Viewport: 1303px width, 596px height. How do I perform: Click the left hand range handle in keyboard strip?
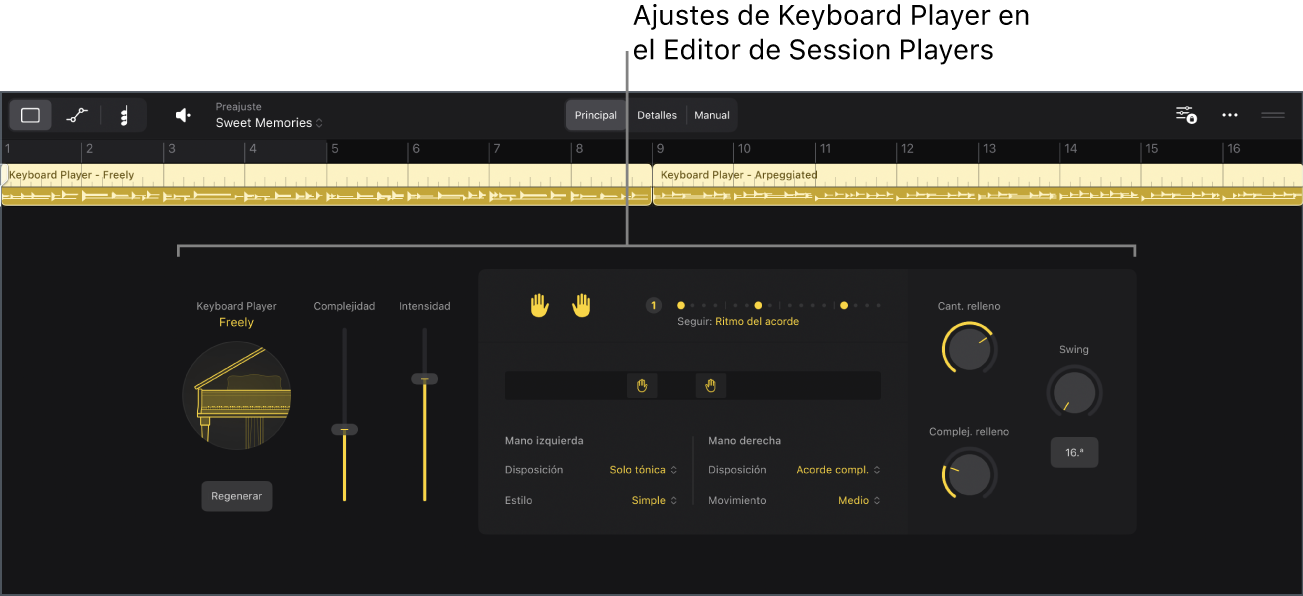[x=642, y=385]
